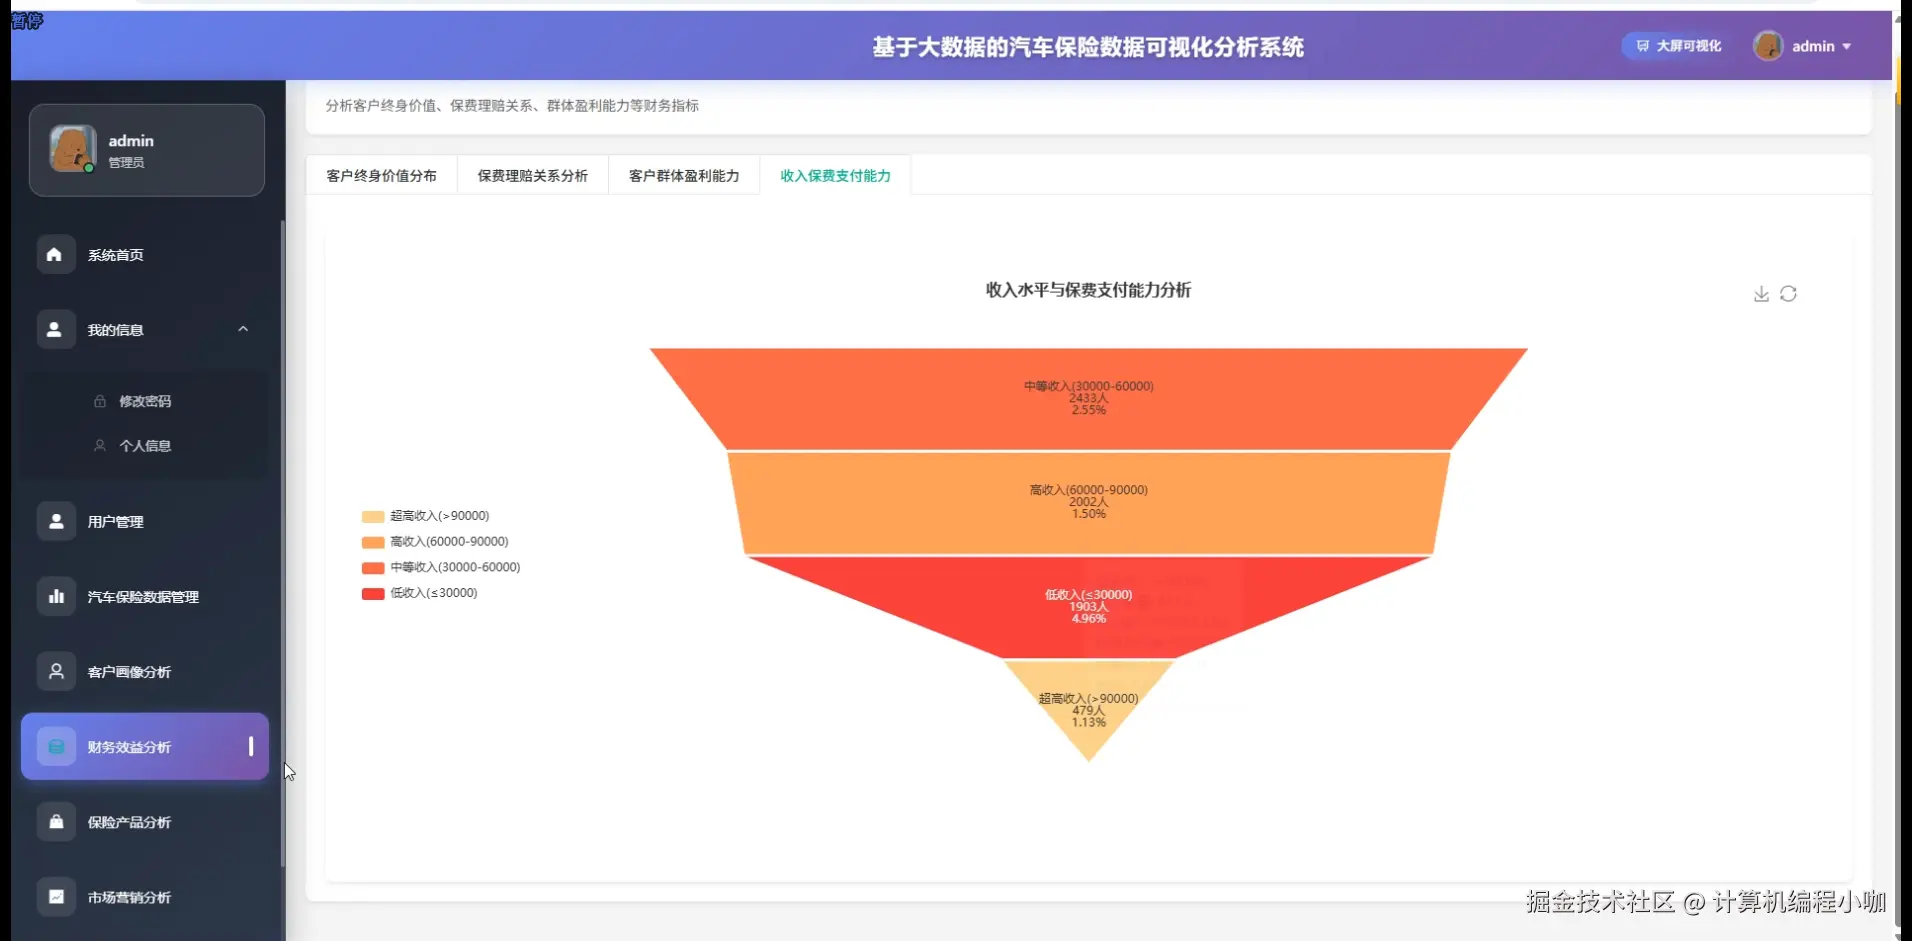Go to 汽车保险数据管理 page
This screenshot has height=941, width=1912.
click(145, 596)
